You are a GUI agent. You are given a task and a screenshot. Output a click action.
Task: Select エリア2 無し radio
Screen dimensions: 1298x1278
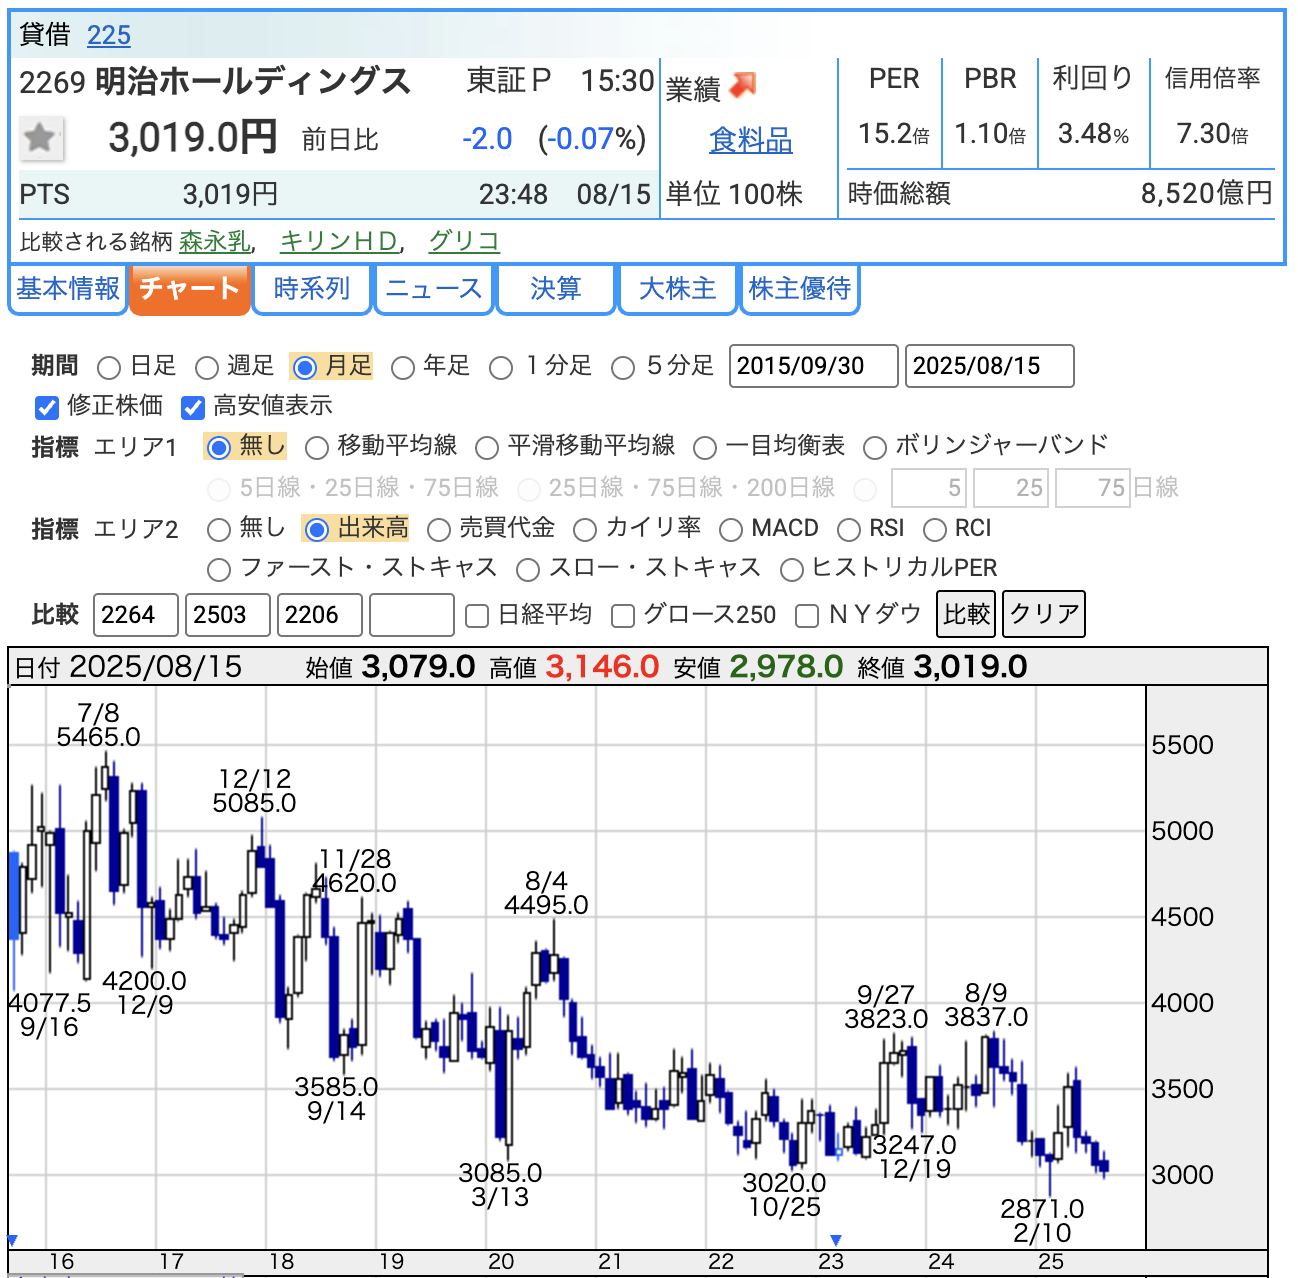pyautogui.click(x=219, y=529)
